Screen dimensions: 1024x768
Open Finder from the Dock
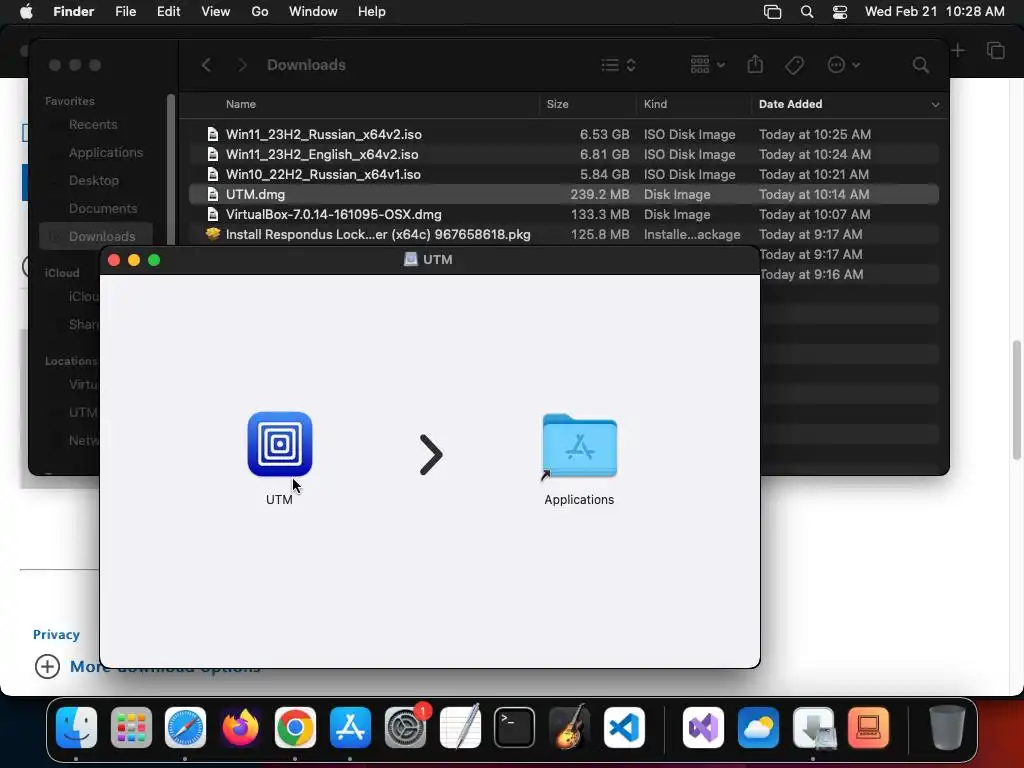[x=76, y=728]
